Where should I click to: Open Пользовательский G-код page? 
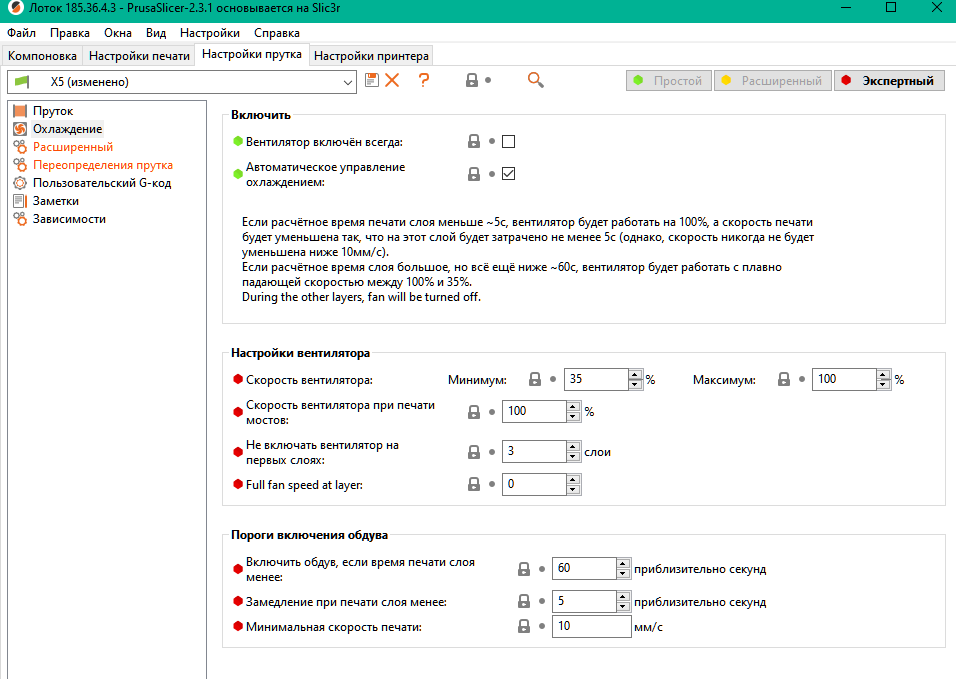pos(102,183)
